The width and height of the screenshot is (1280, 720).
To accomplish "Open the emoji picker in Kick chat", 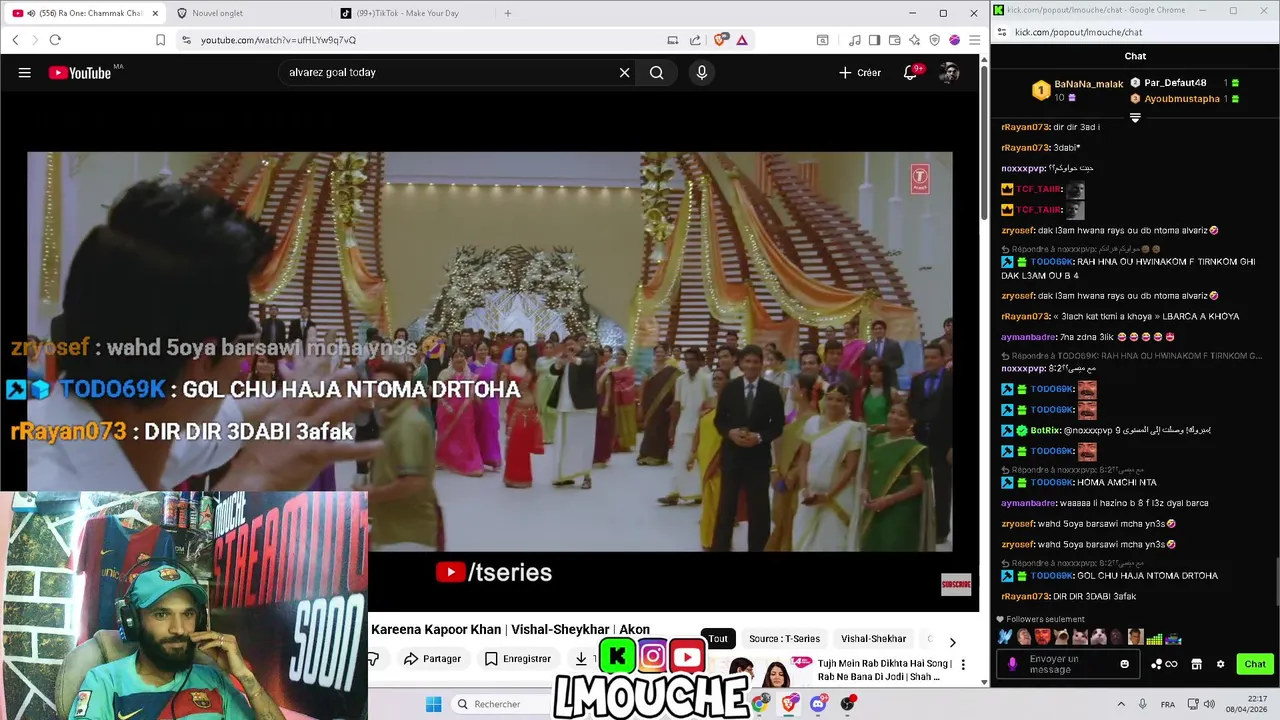I will (1124, 664).
